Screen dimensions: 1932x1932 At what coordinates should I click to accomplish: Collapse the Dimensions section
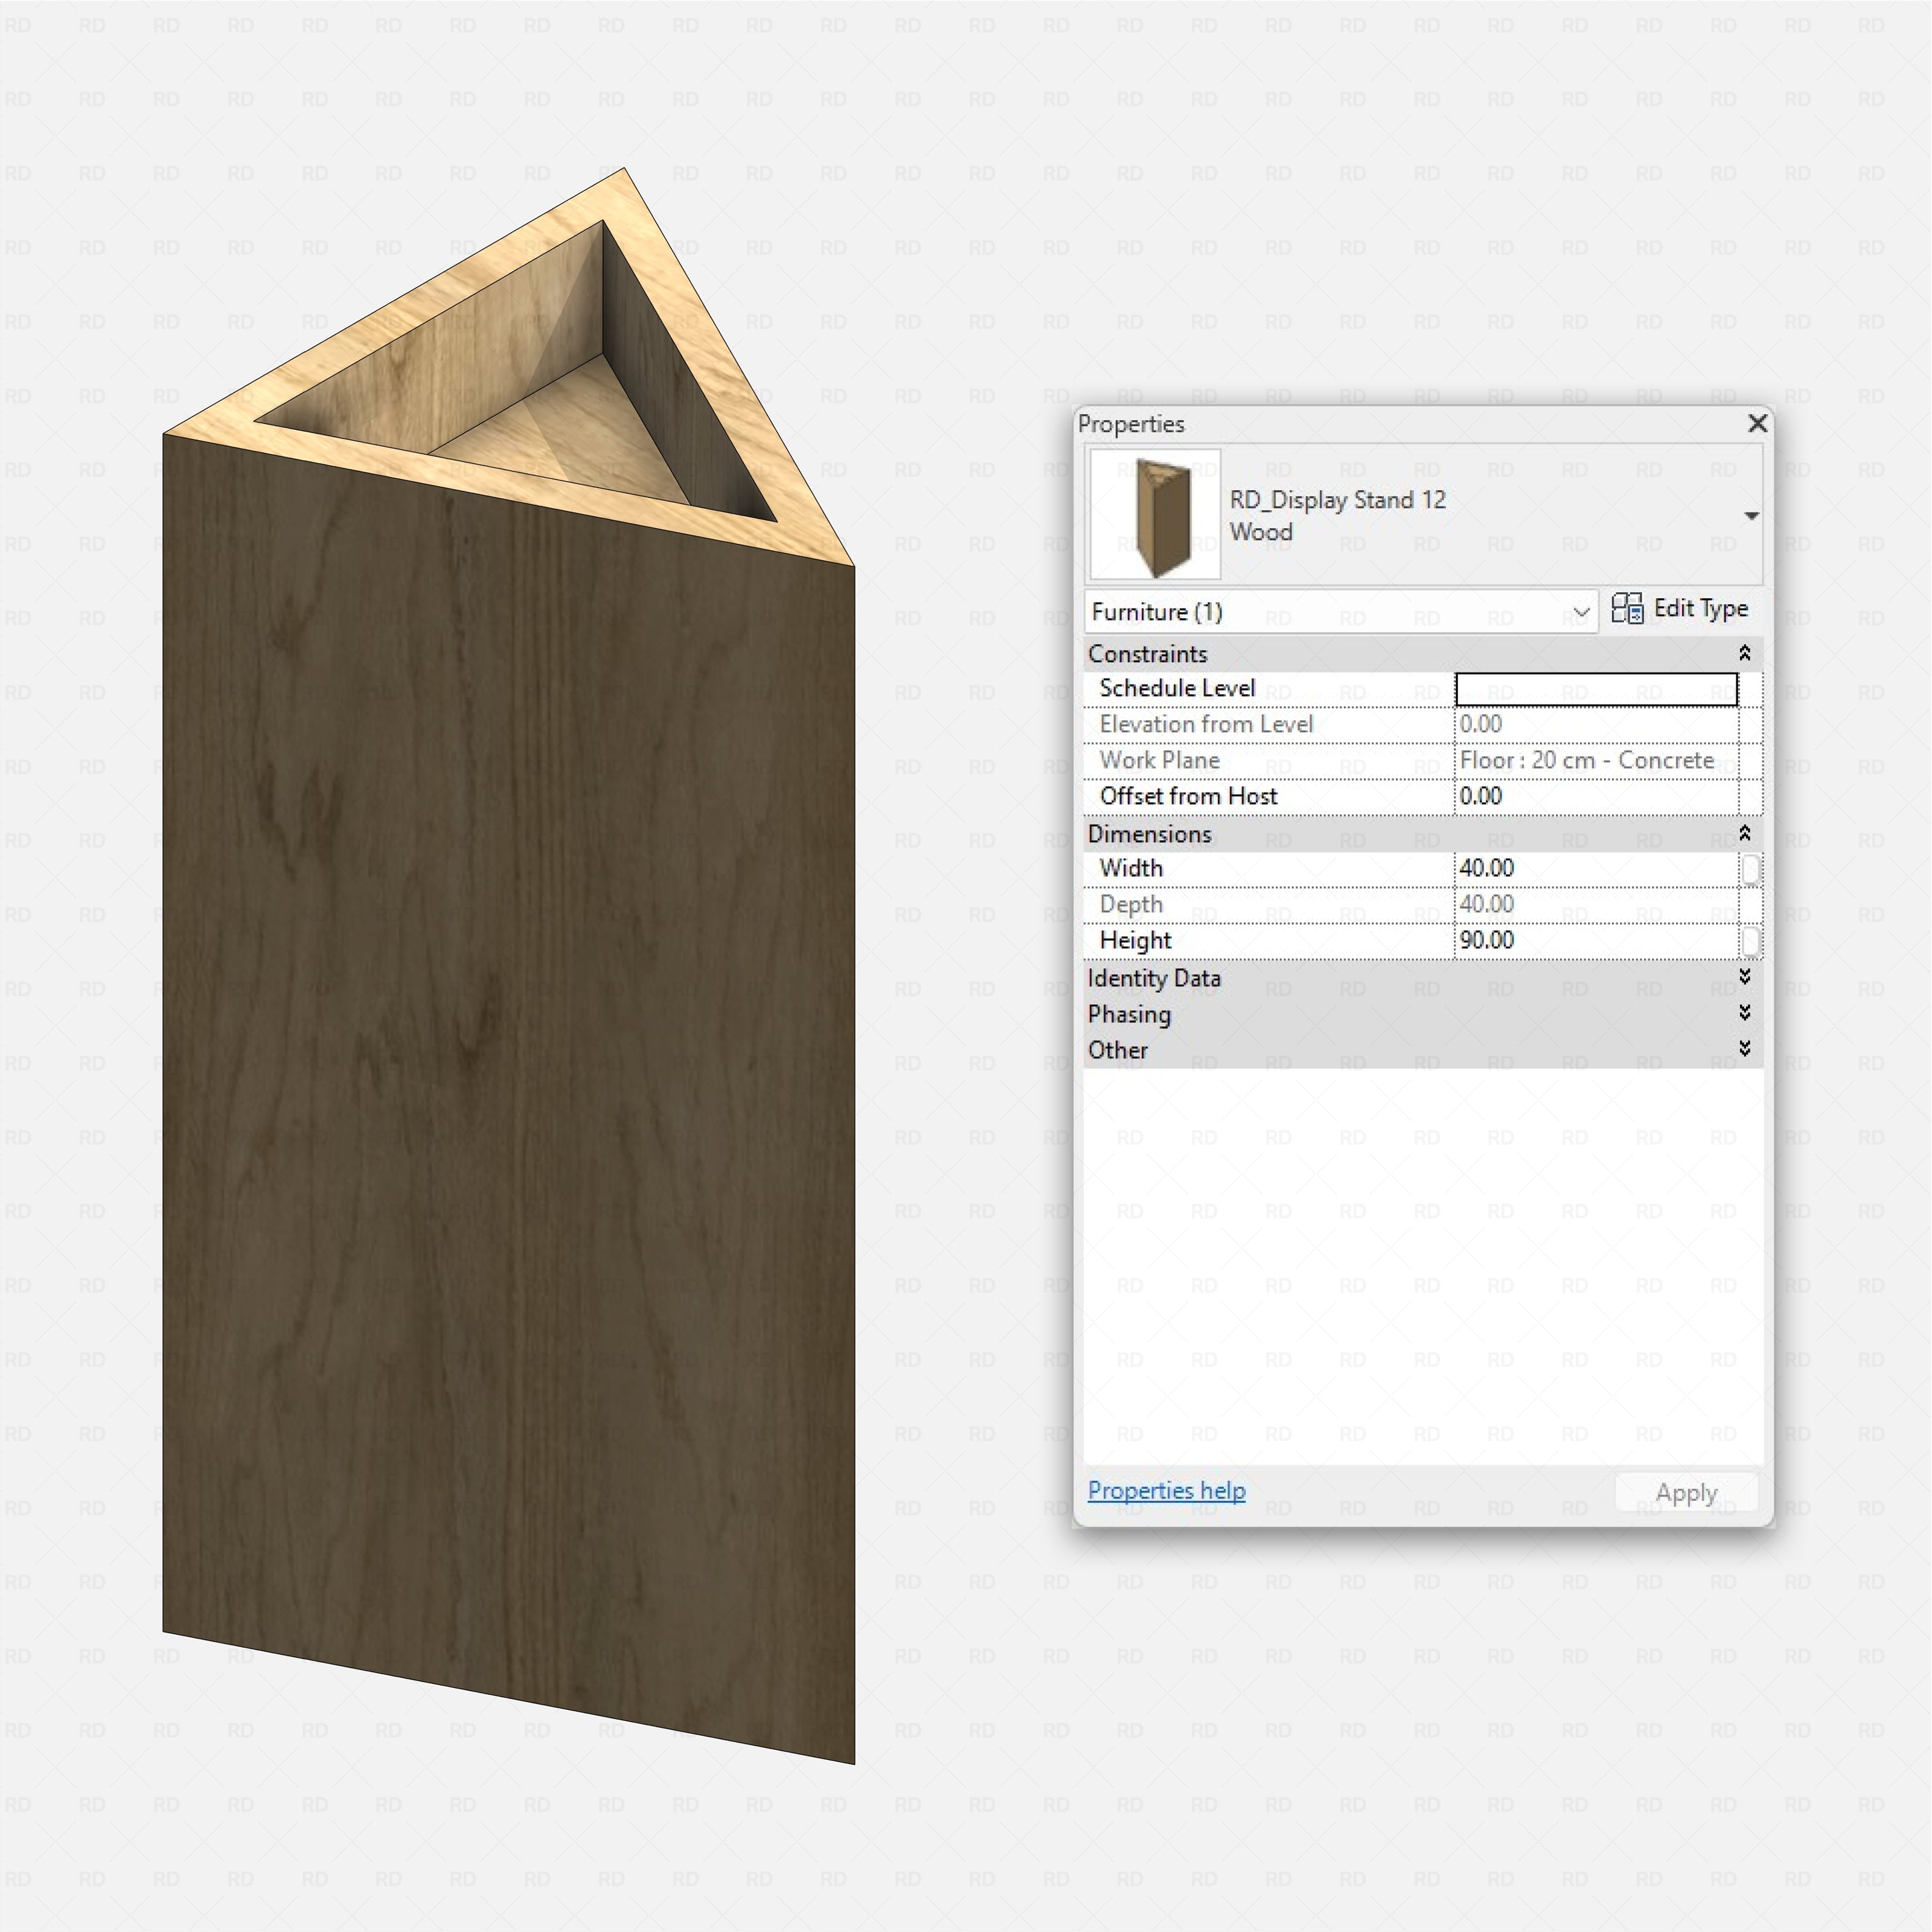click(1744, 833)
